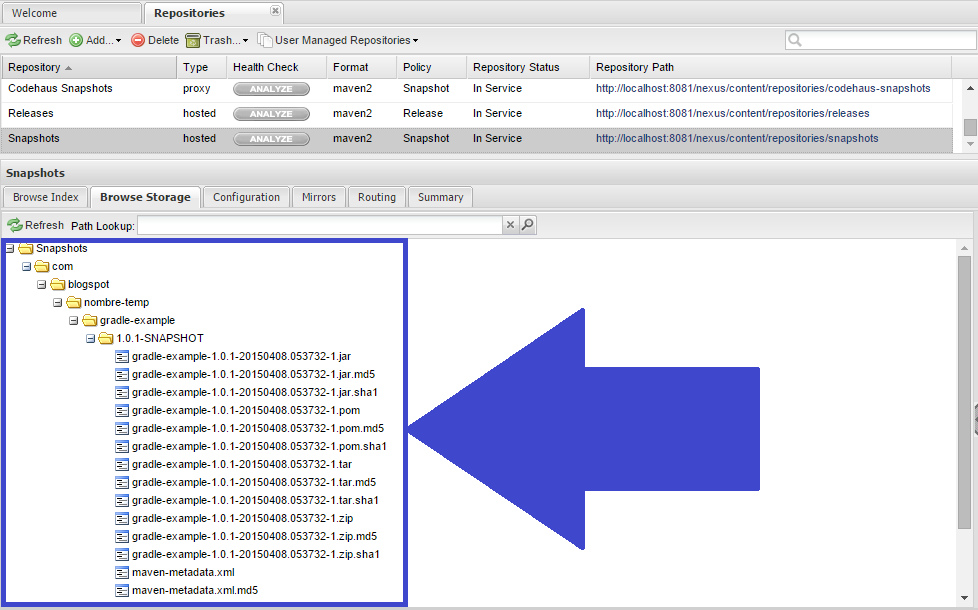Click the top toolbar Refresh icon
This screenshot has height=610, width=978.
[x=12, y=41]
